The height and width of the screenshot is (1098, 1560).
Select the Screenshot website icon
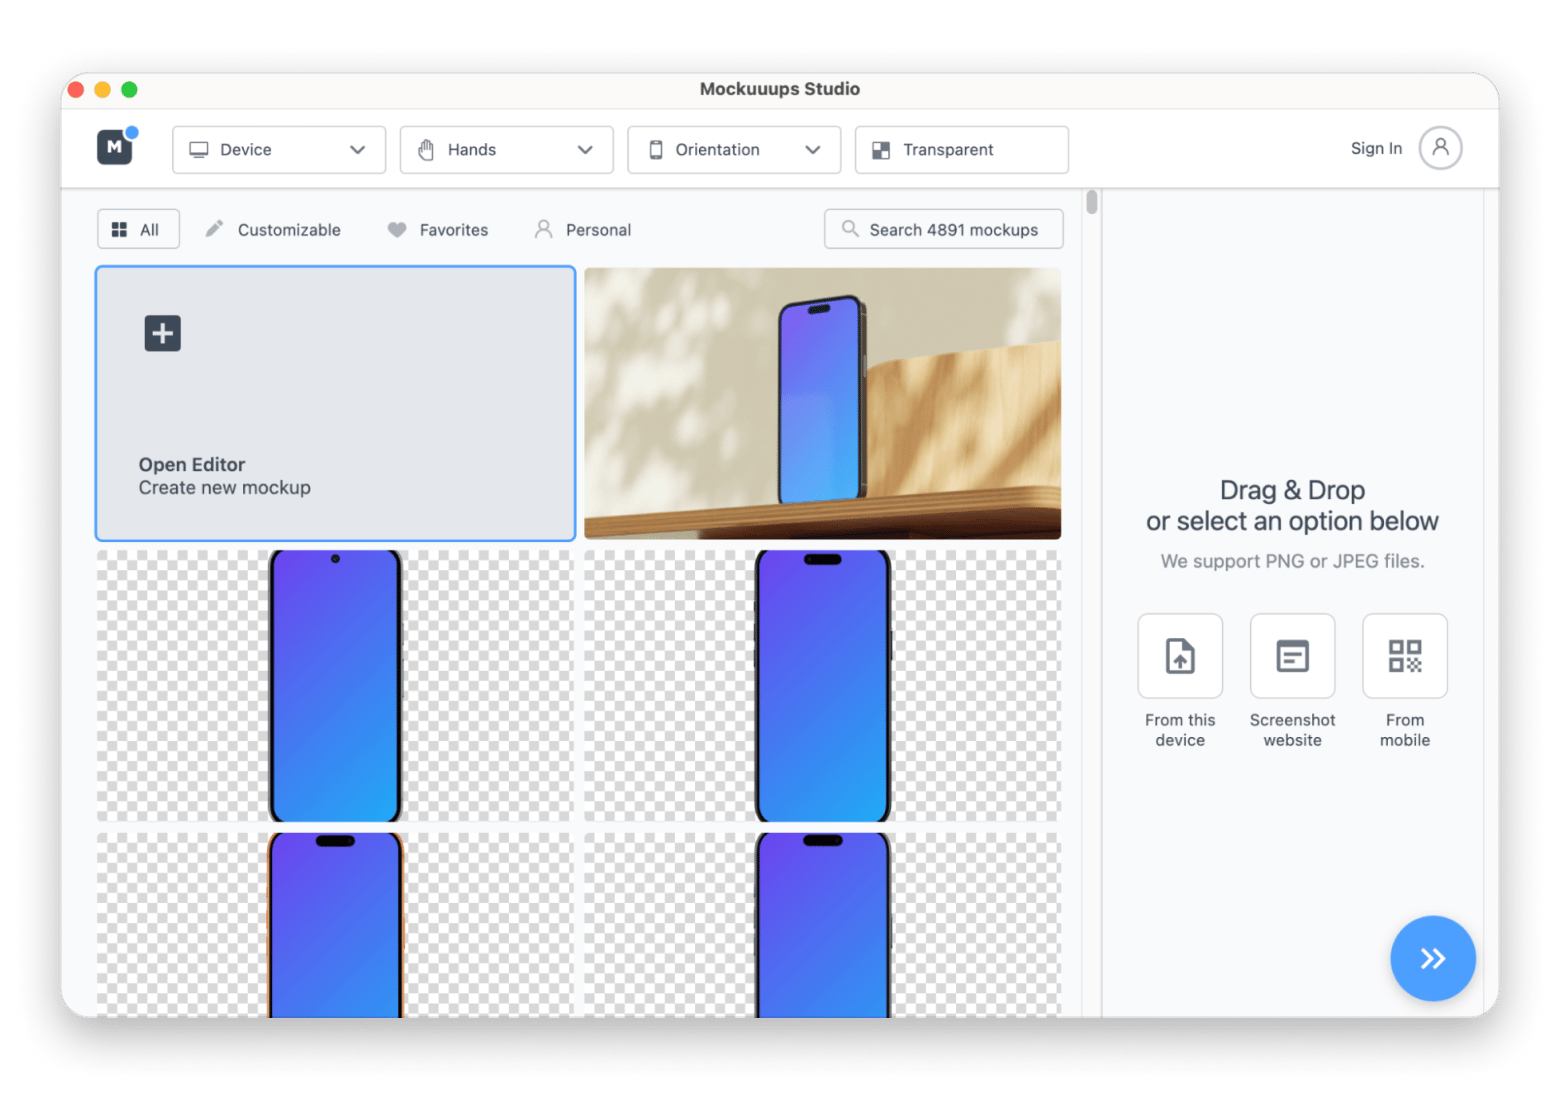(1292, 656)
